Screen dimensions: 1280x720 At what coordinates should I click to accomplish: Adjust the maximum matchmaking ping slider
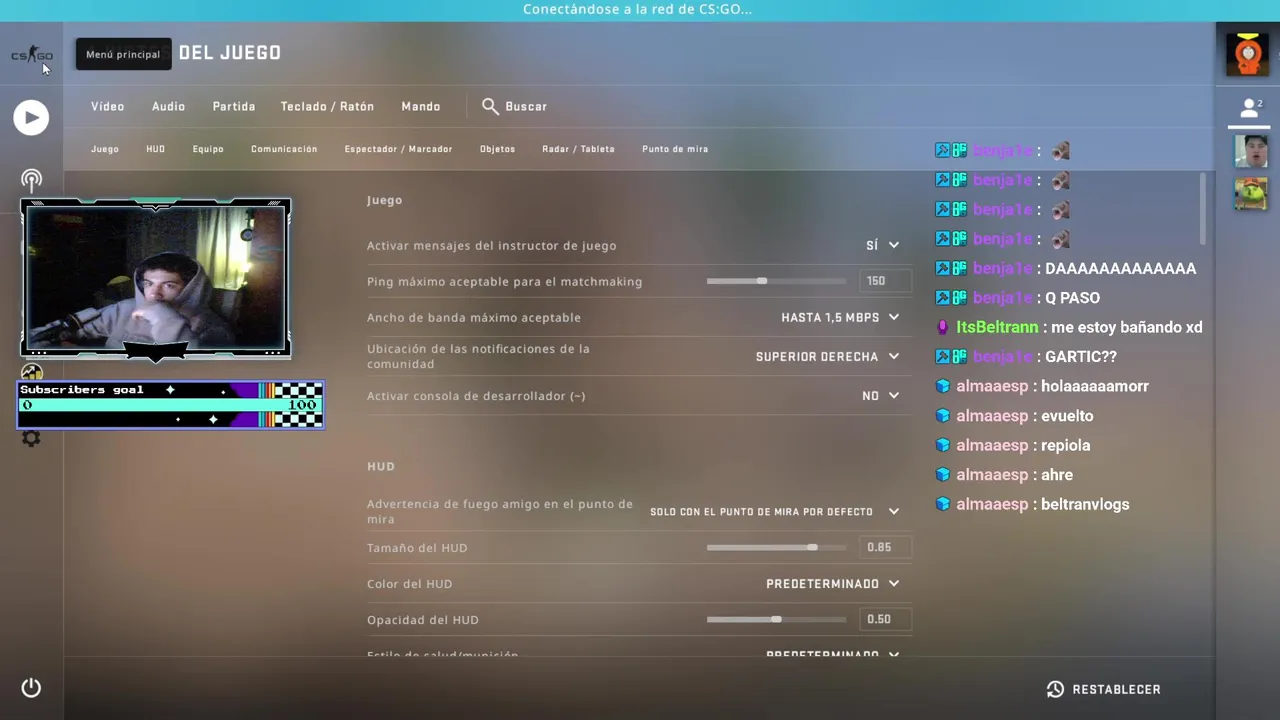pyautogui.click(x=776, y=281)
